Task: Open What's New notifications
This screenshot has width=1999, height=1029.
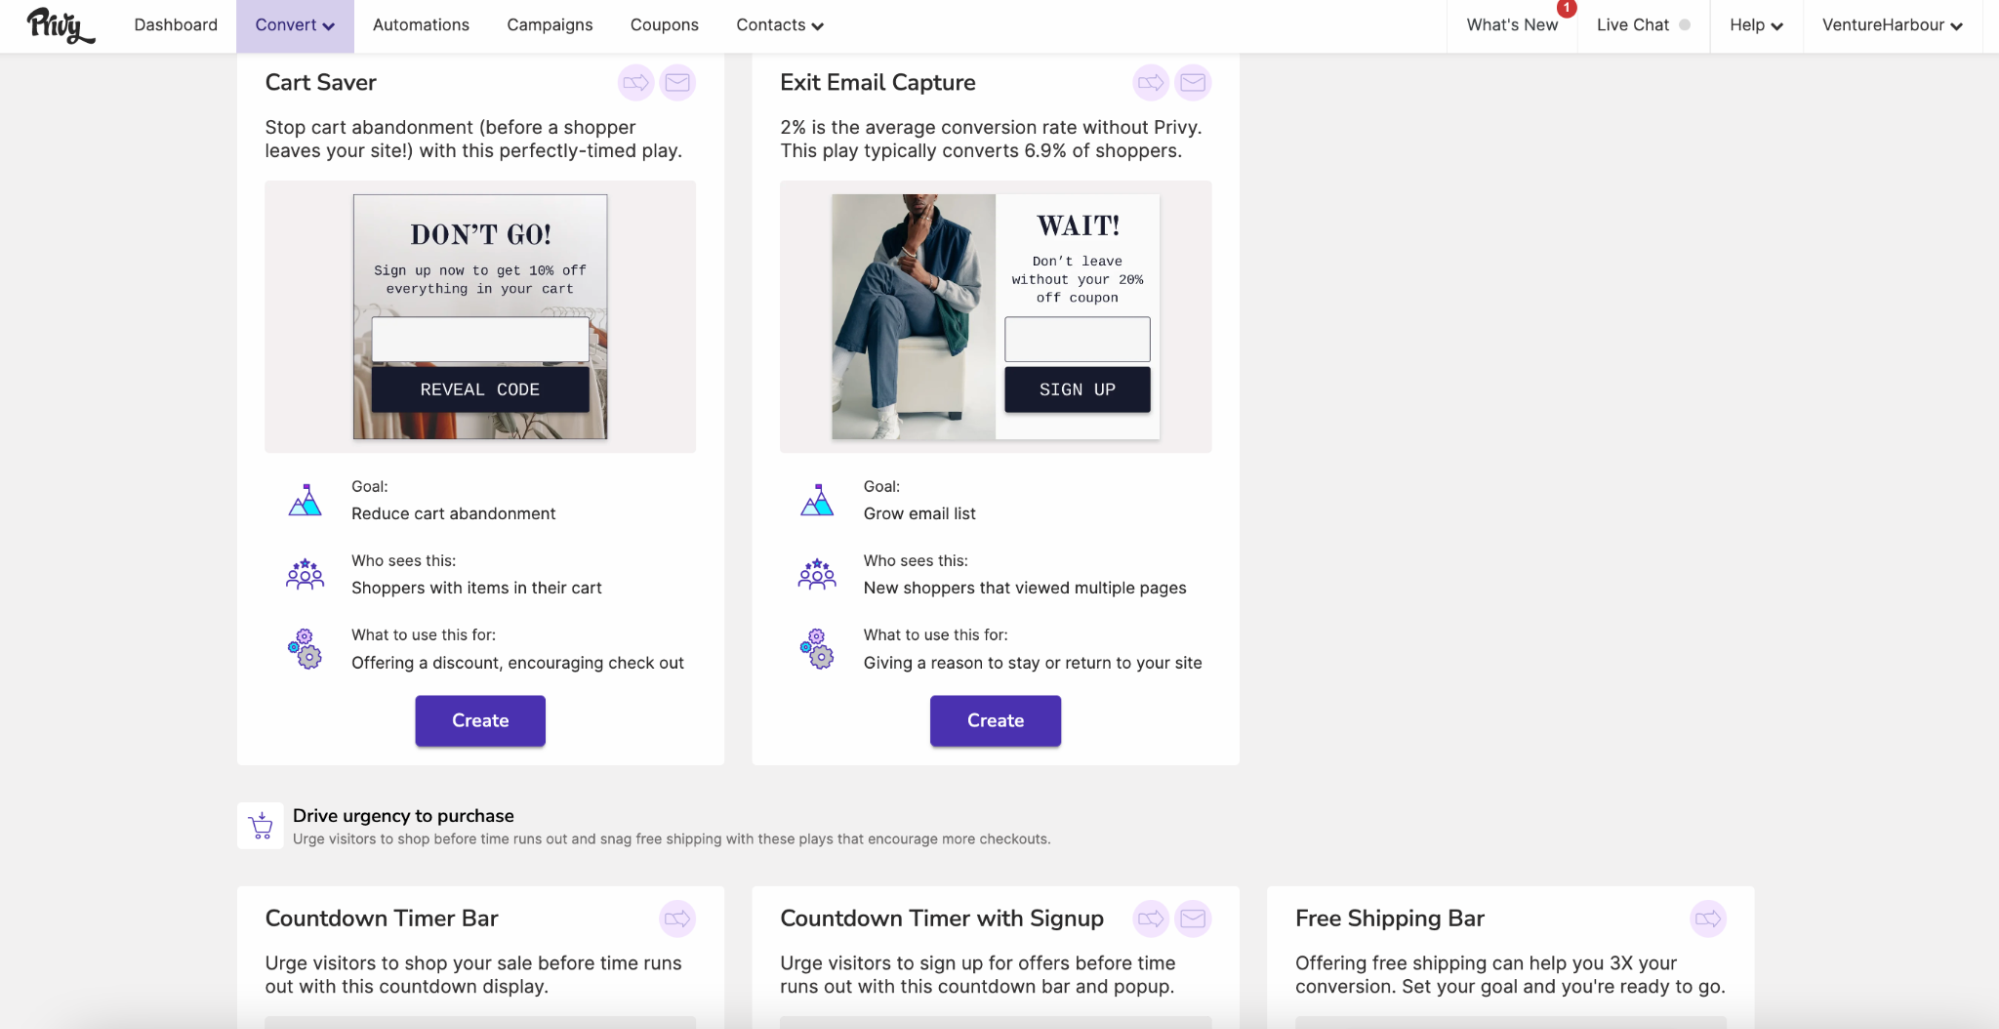Action: coord(1512,25)
